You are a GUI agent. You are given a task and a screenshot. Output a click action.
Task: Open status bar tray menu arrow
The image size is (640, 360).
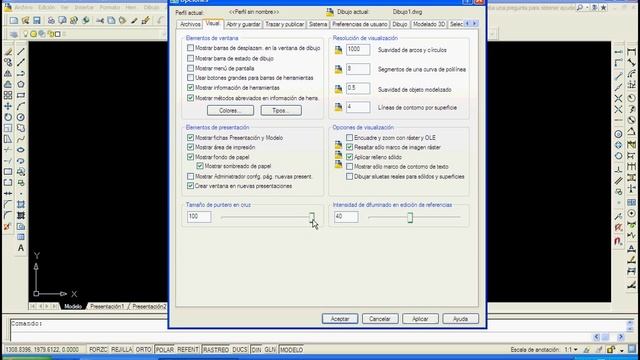622,350
